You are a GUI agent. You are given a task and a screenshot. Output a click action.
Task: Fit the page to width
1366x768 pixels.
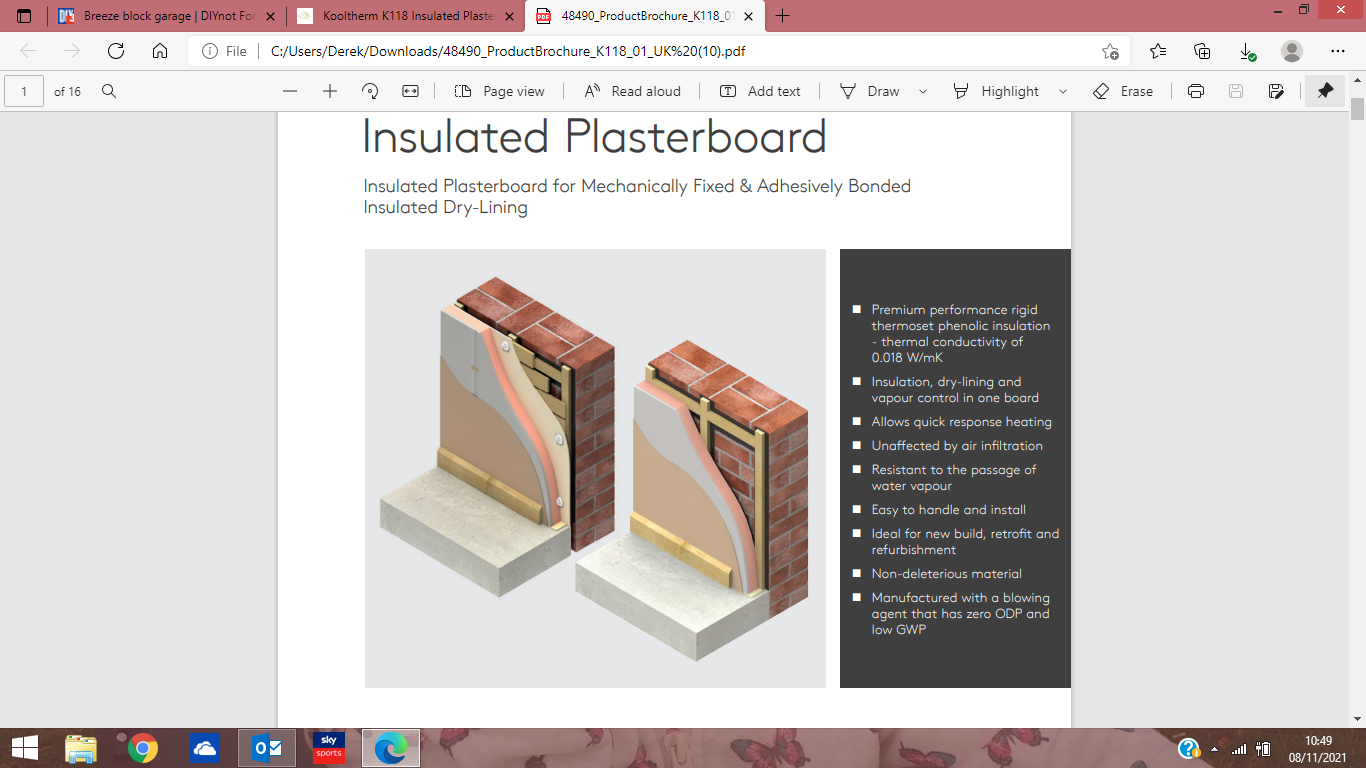click(410, 91)
